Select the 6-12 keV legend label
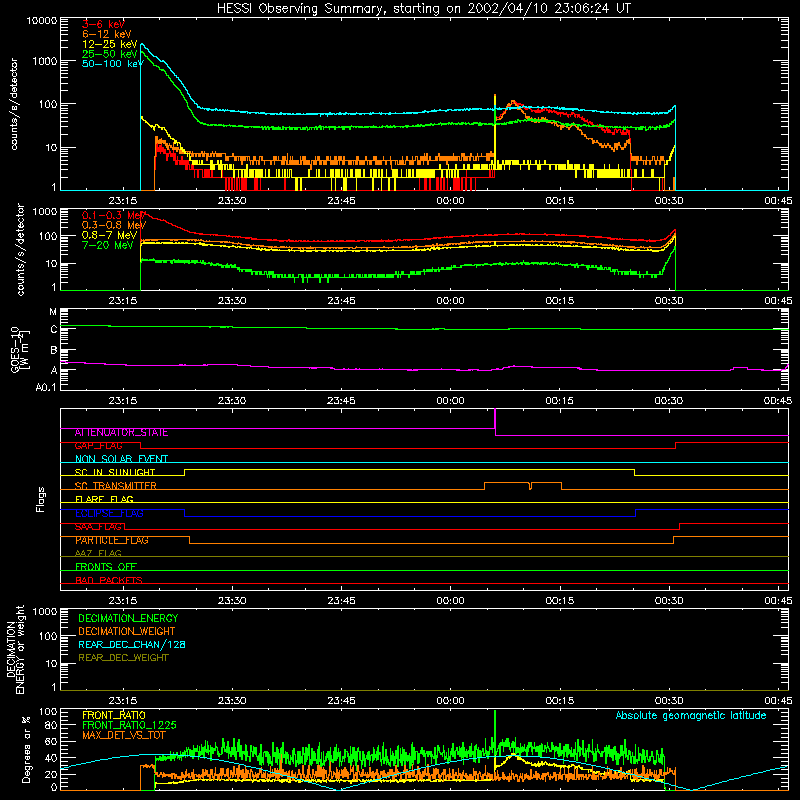This screenshot has width=800, height=800. (106, 34)
